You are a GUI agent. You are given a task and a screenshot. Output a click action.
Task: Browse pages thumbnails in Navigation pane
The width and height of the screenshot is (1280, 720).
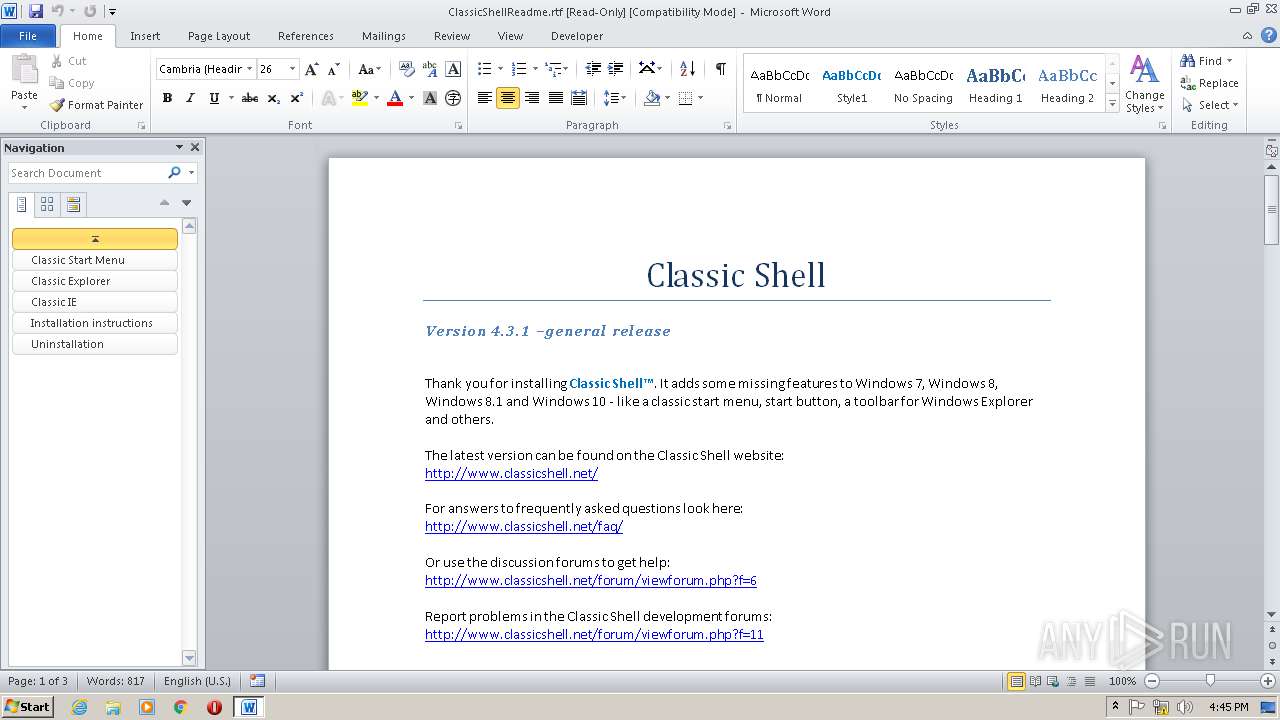[x=47, y=204]
